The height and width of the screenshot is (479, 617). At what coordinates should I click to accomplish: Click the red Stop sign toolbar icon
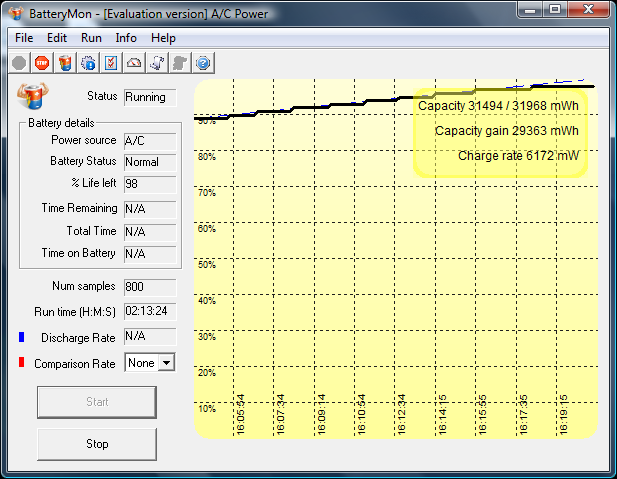pos(42,62)
